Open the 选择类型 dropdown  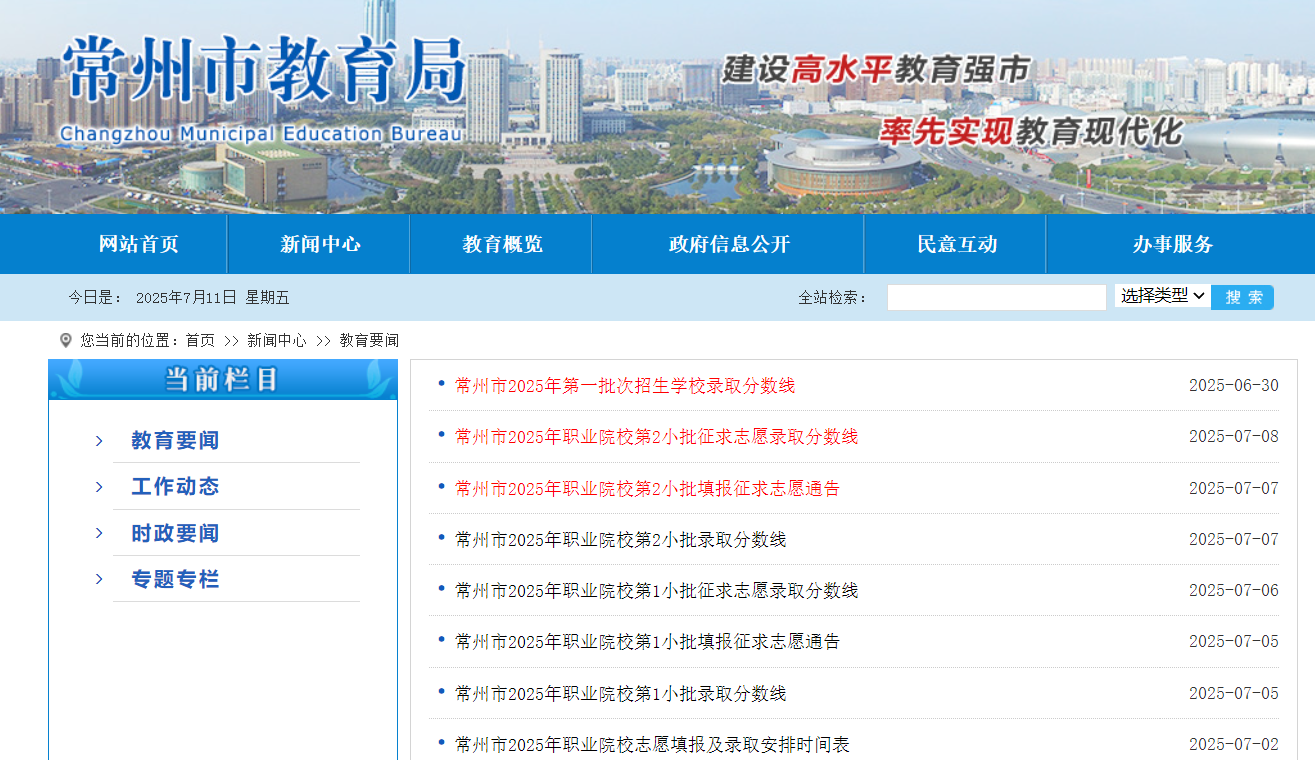pyautogui.click(x=1161, y=296)
